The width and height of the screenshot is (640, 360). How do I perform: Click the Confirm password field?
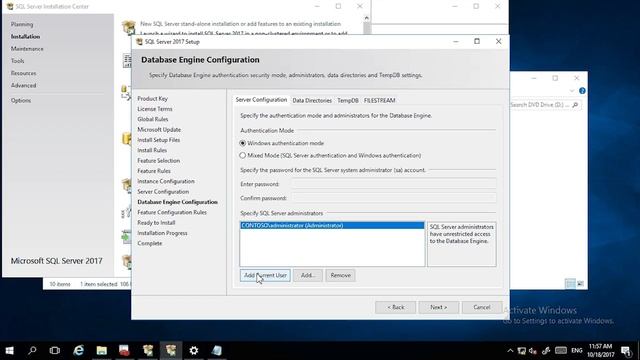point(394,198)
